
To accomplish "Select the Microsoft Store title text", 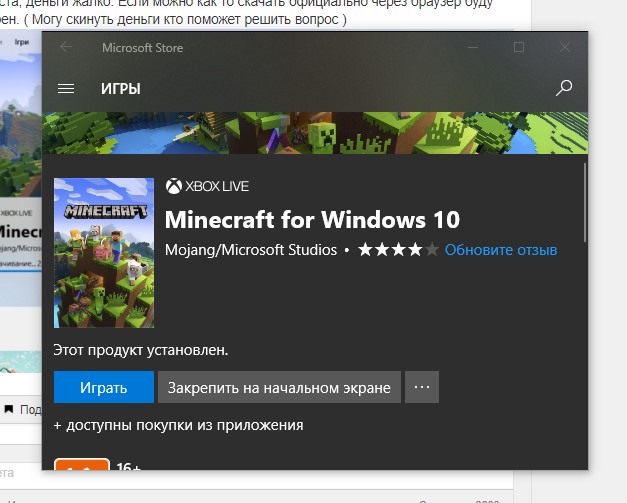I will click(143, 48).
